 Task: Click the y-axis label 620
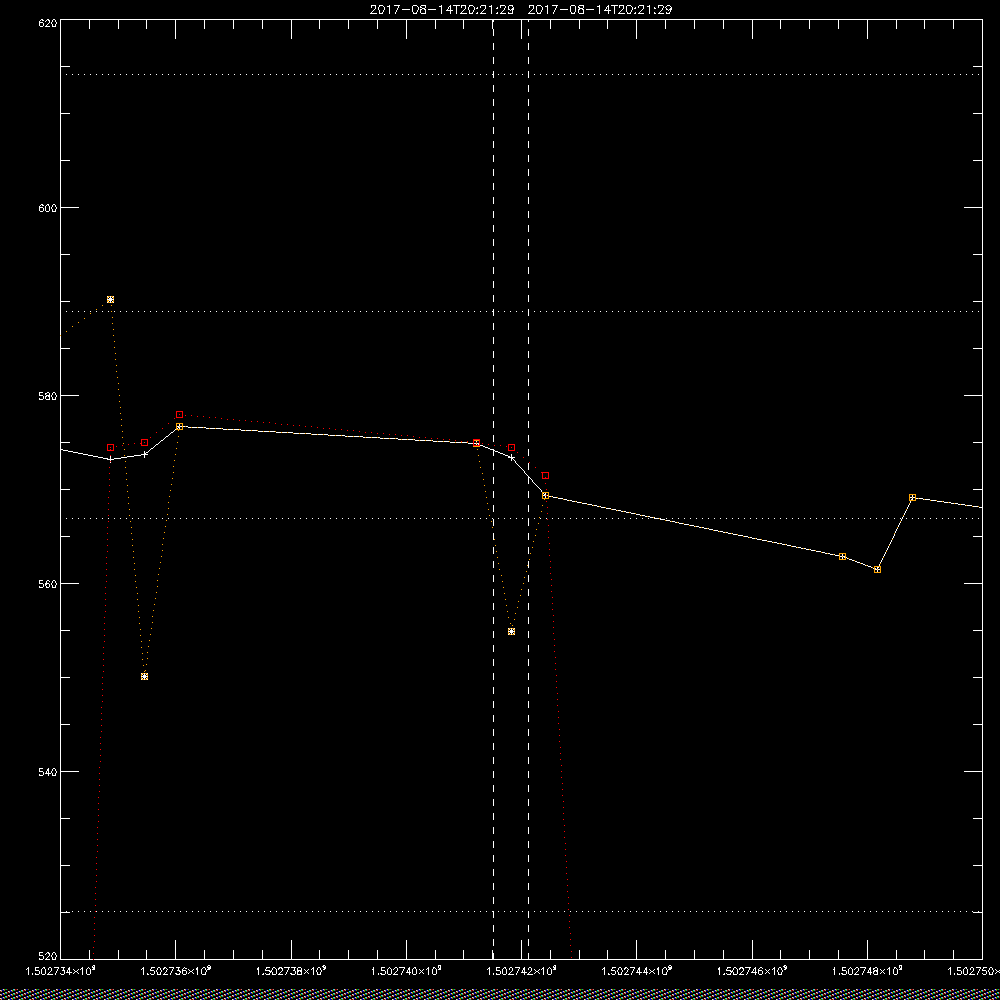(48, 23)
